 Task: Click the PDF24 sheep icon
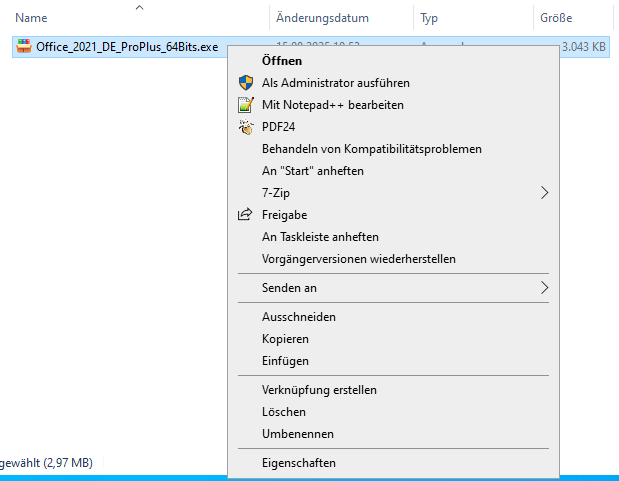pyautogui.click(x=246, y=127)
